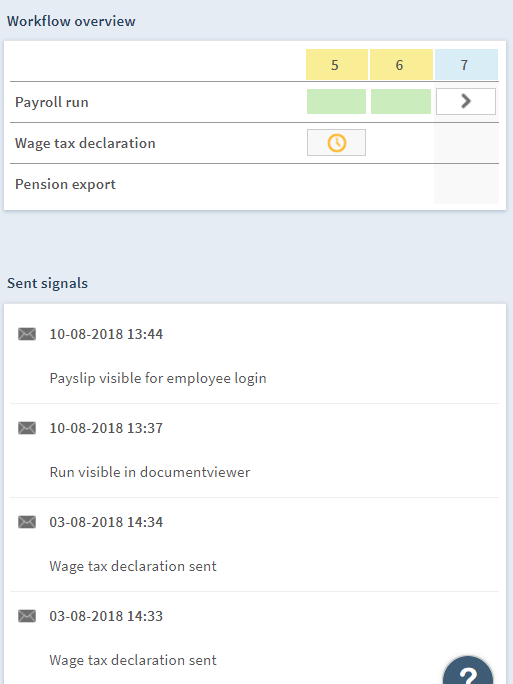This screenshot has width=513, height=684.
Task: Open 'Run visible in documentviewer' signal
Action: tap(150, 472)
